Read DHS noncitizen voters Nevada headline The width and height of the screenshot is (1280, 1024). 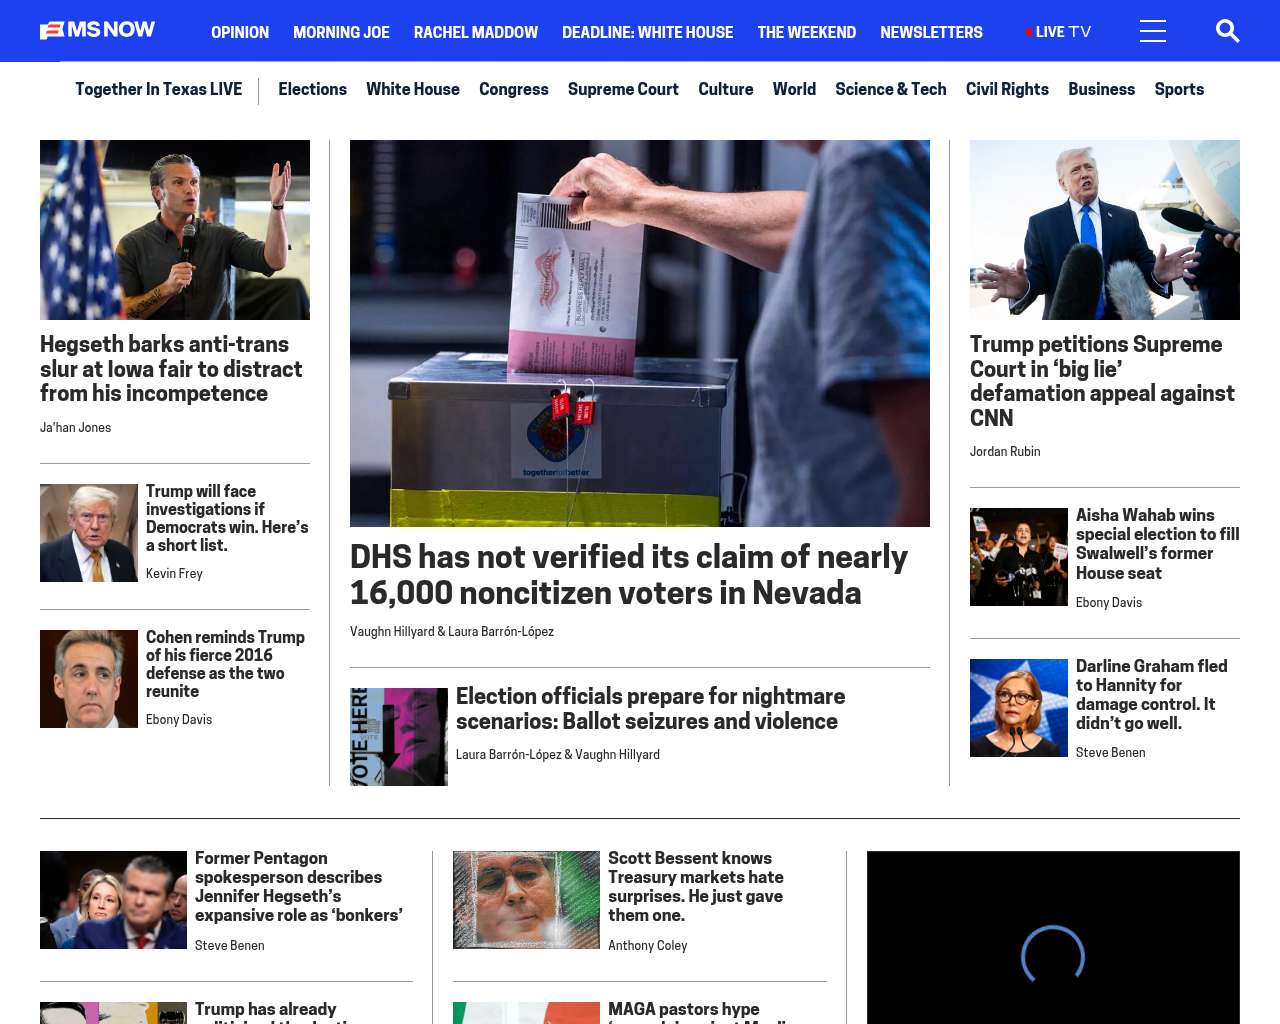629,575
